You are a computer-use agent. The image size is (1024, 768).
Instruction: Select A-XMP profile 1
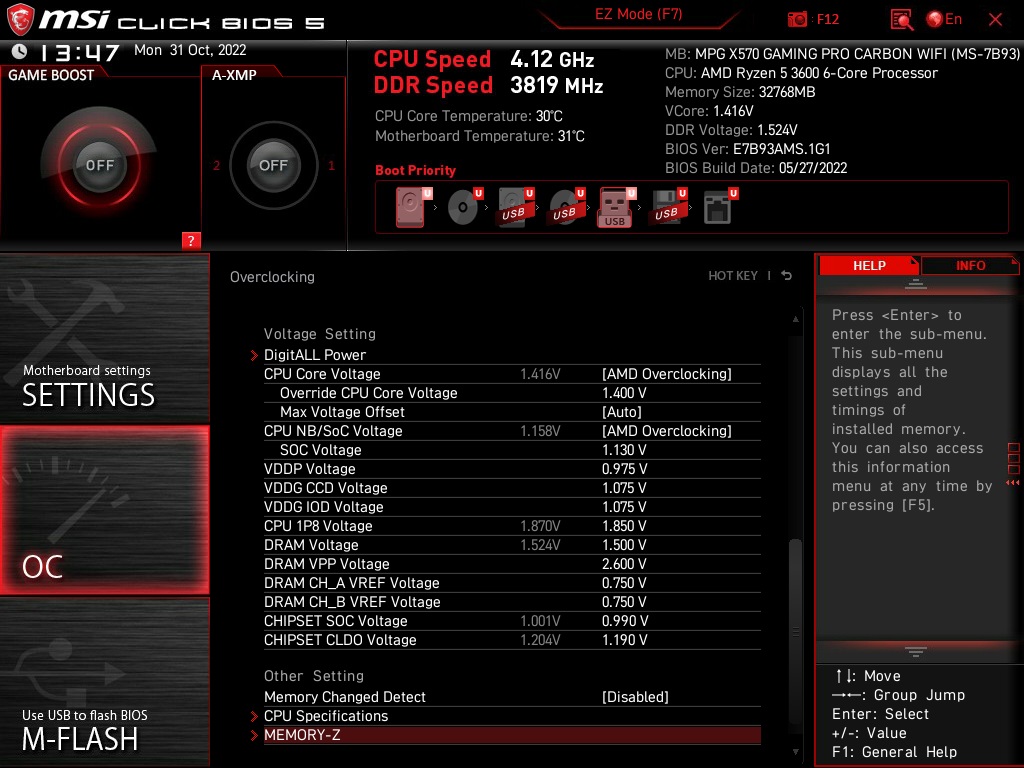pos(331,165)
